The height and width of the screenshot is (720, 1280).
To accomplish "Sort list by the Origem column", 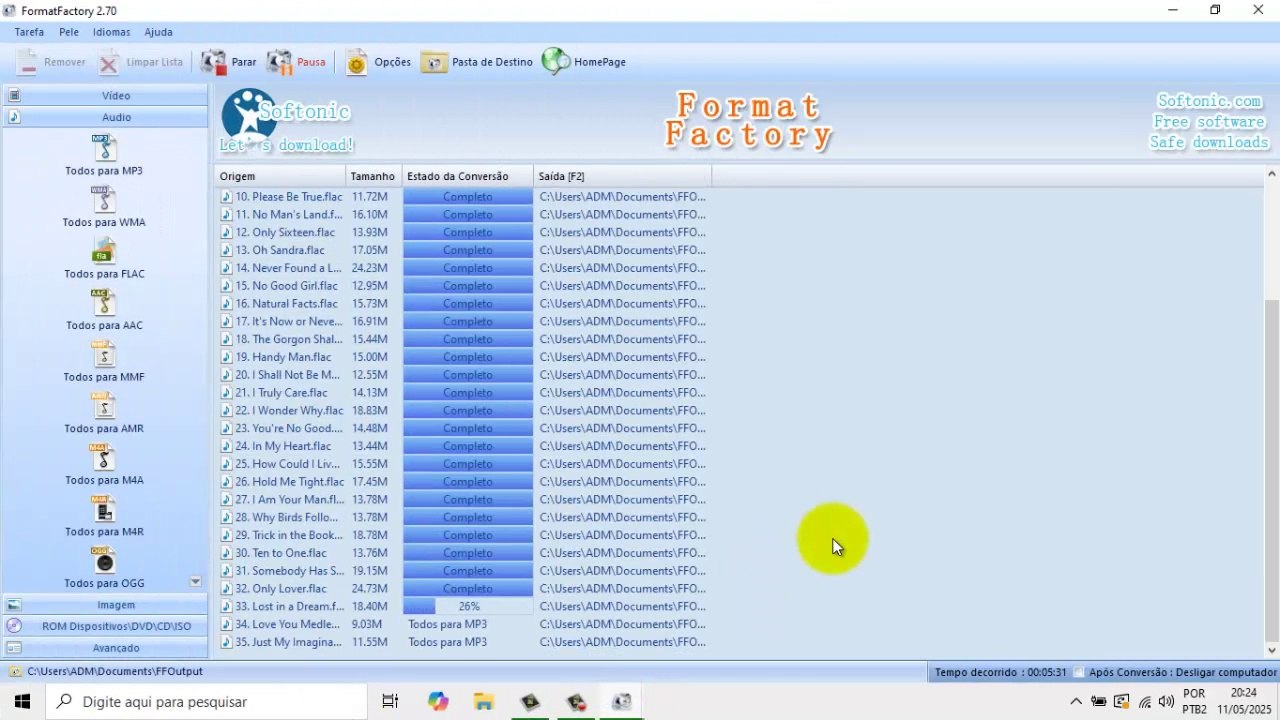I will [x=281, y=176].
